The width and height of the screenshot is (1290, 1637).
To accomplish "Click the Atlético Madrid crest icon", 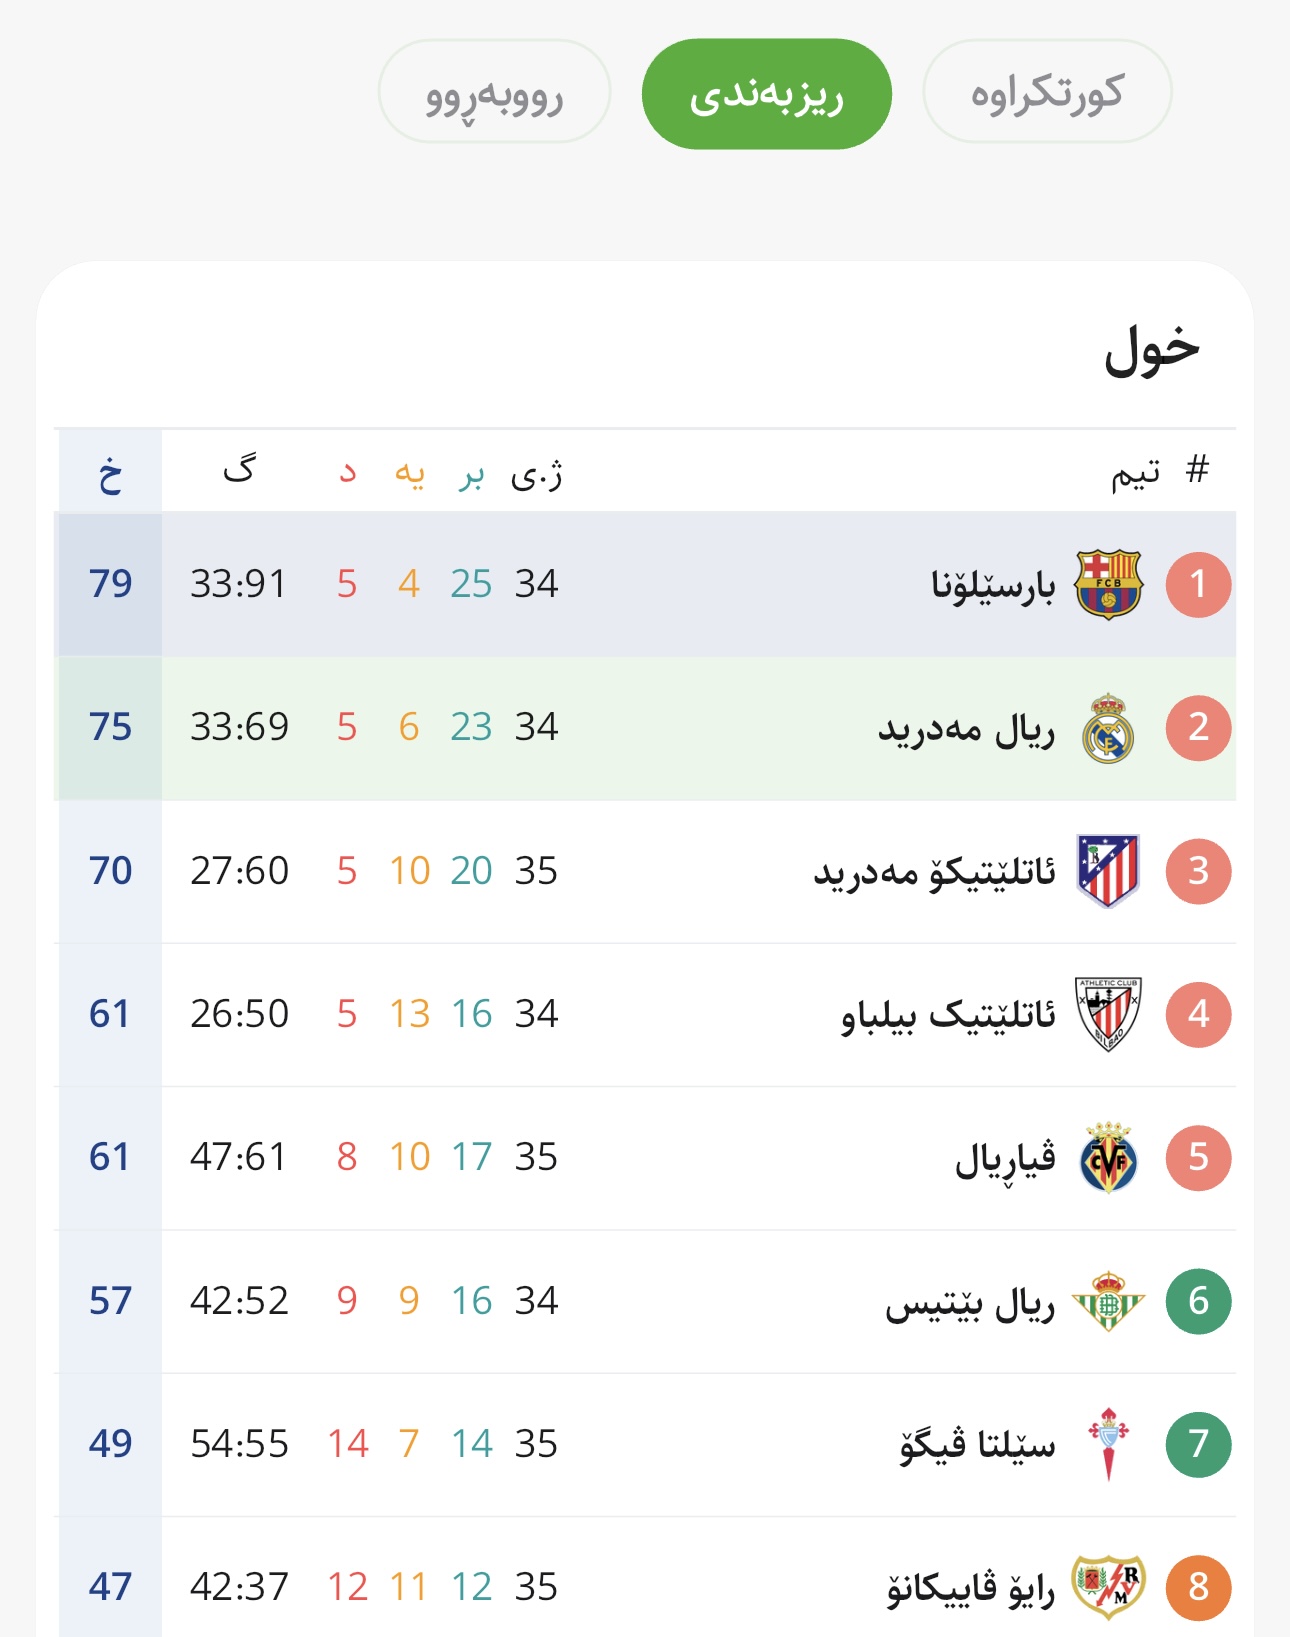I will tap(1108, 871).
